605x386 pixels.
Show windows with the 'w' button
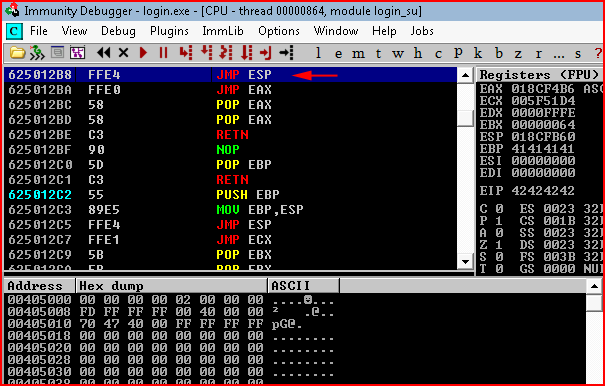coord(398,54)
